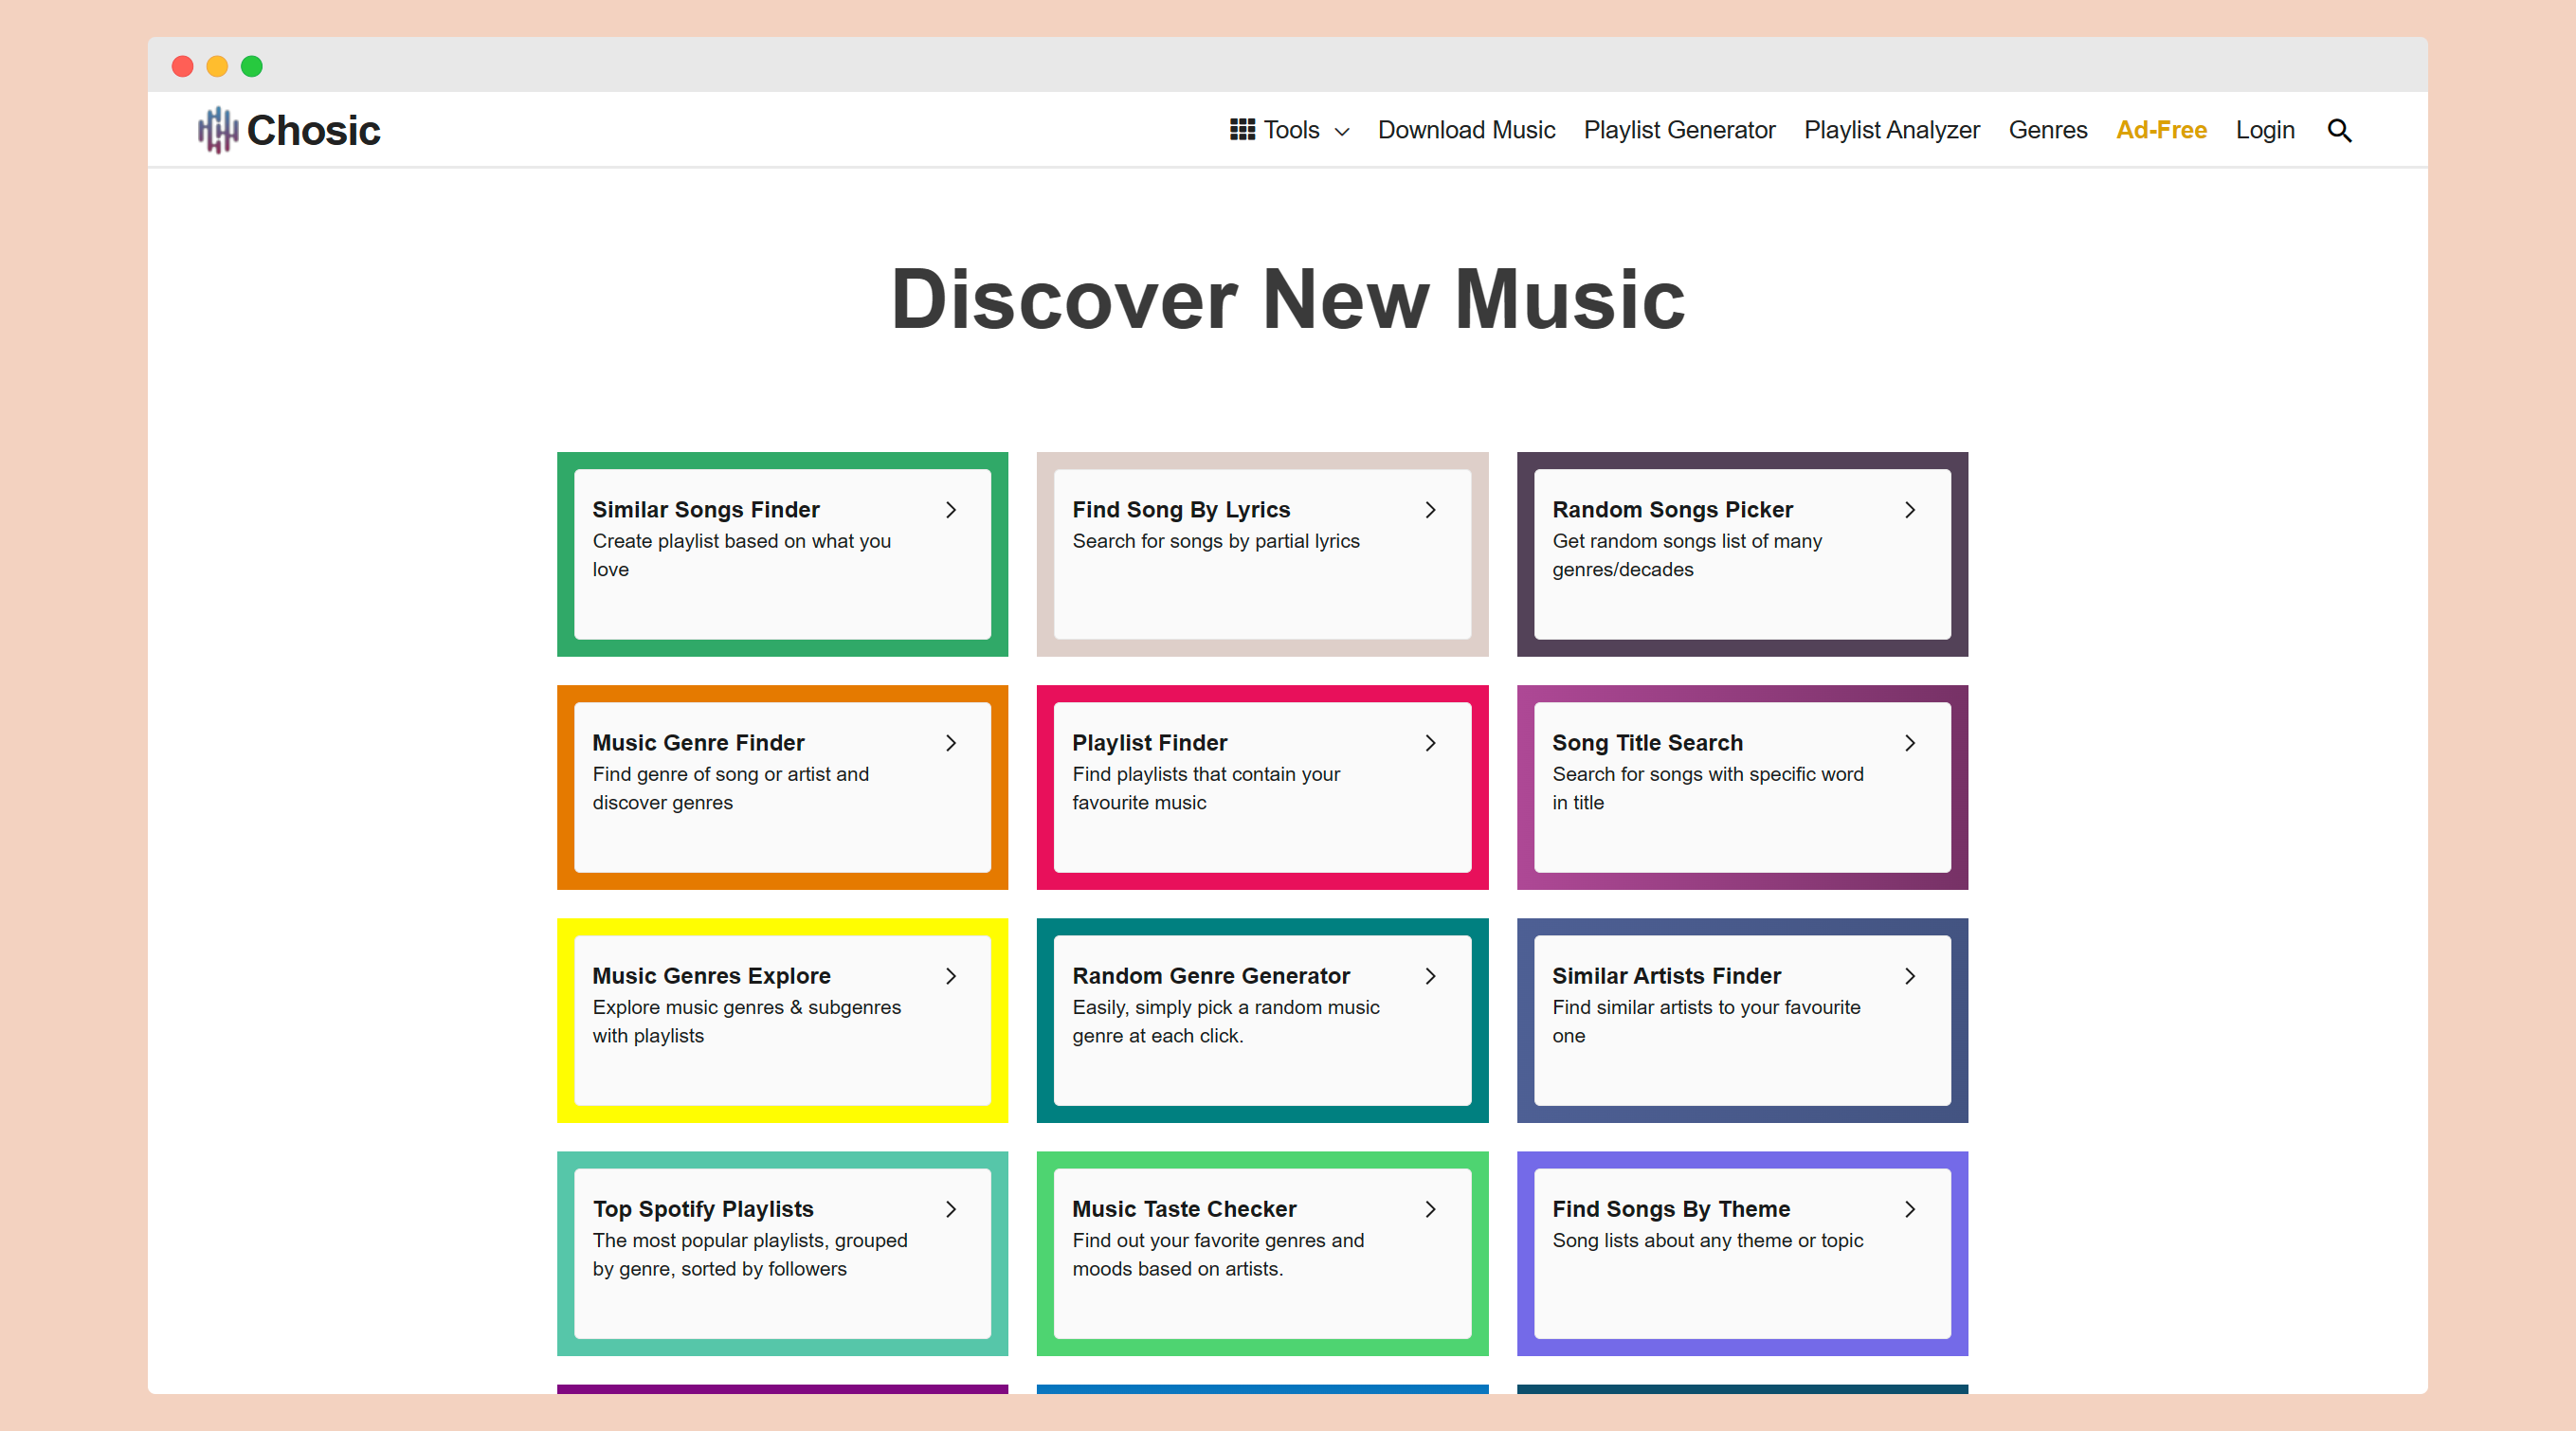
Task: Click arrow on Music Genre Finder card
Action: coord(950,743)
